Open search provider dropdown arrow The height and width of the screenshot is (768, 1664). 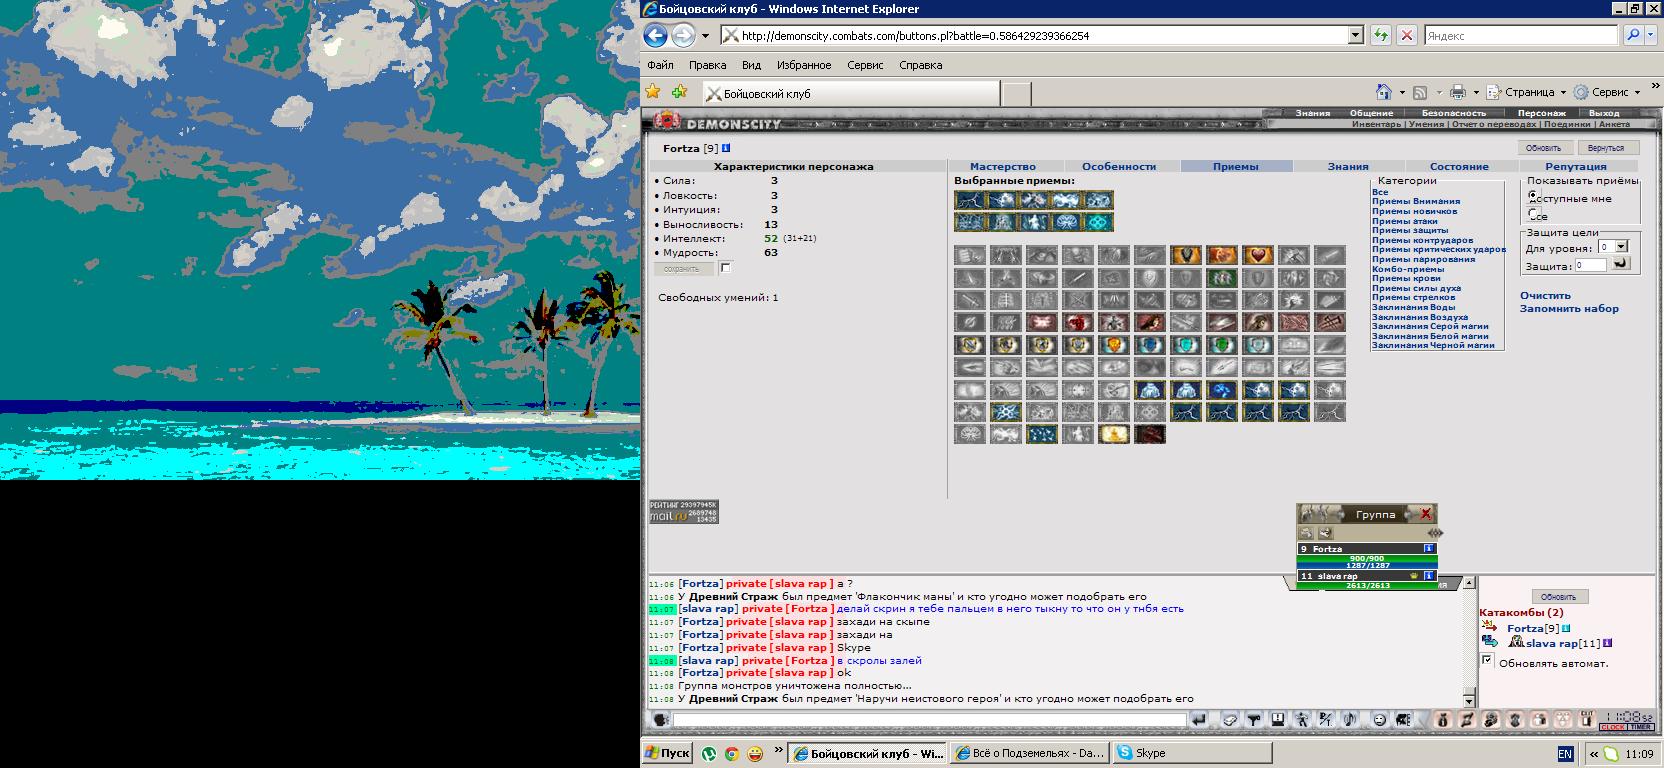tap(1649, 35)
